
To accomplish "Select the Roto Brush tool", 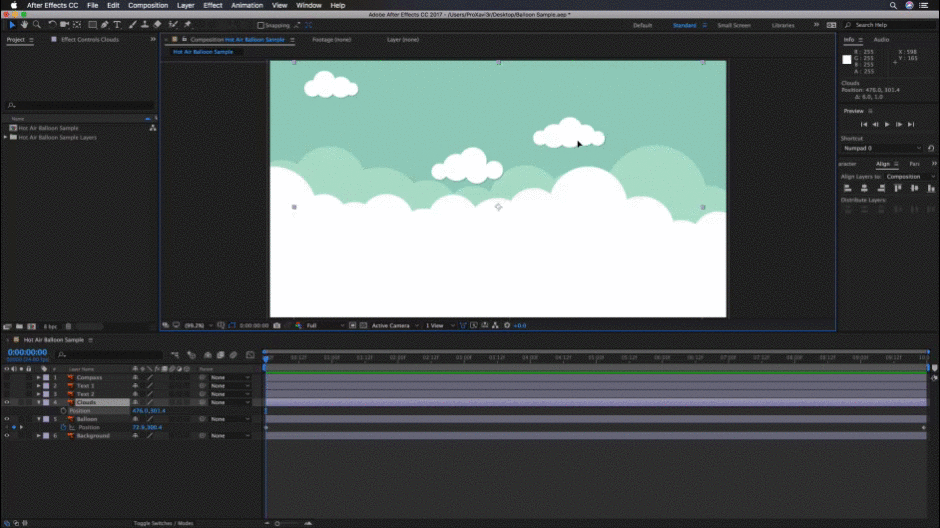I will pos(173,25).
